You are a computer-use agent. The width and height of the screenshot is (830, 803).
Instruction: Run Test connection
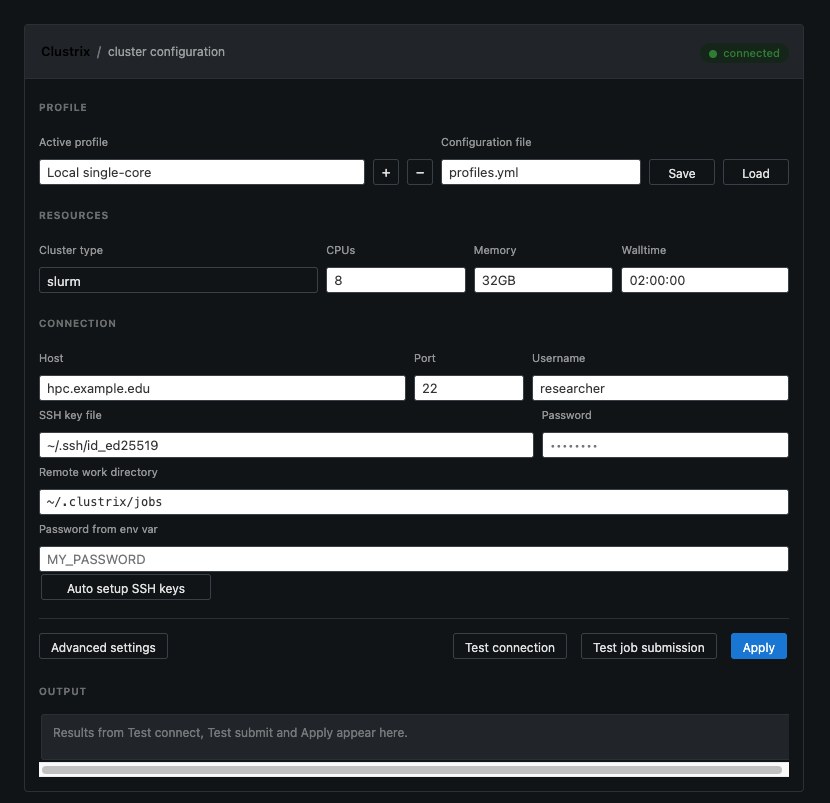click(x=510, y=646)
